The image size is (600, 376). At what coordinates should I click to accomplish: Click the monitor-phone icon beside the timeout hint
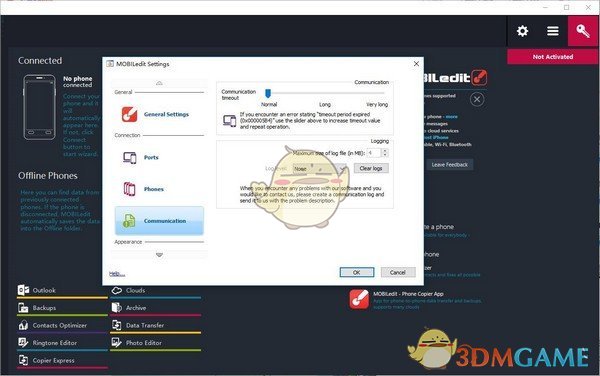coord(230,120)
